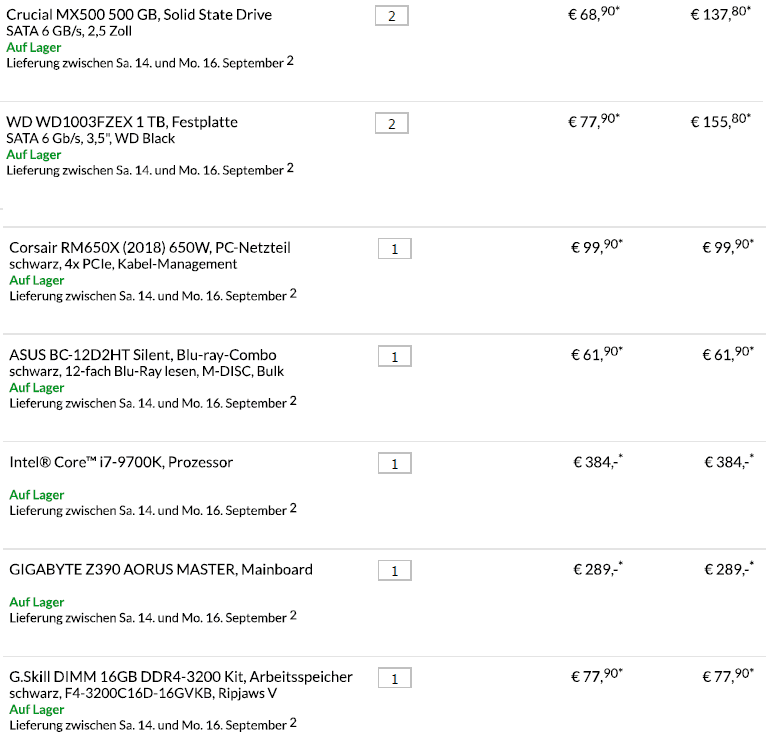Click quantity field for ASUS BC-12D2HT Blu-ray-Combo
783x744 pixels.
click(x=394, y=356)
